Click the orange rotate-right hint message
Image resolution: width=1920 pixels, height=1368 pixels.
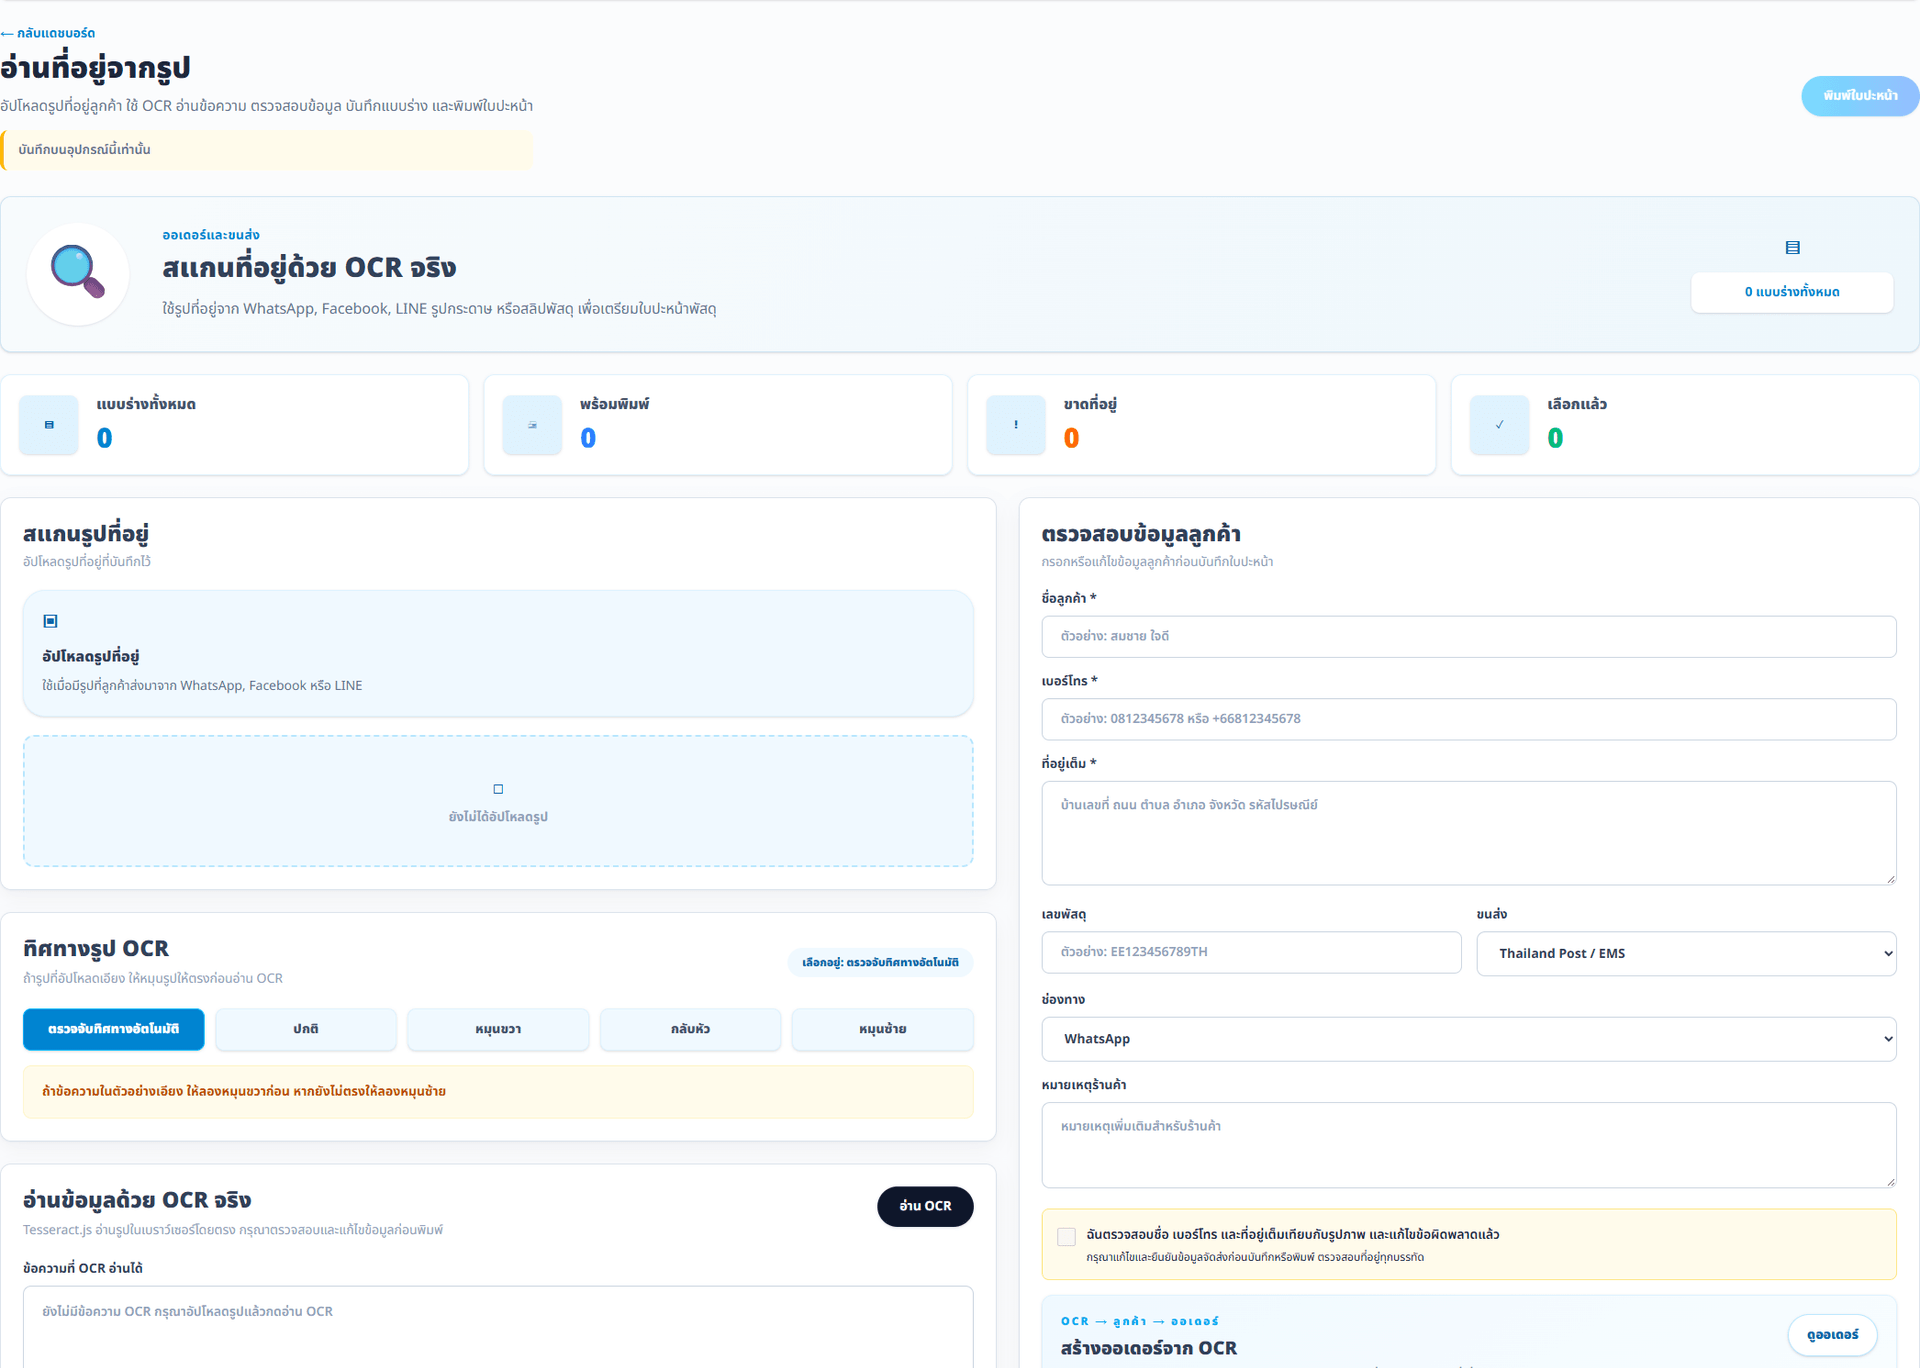point(498,1092)
